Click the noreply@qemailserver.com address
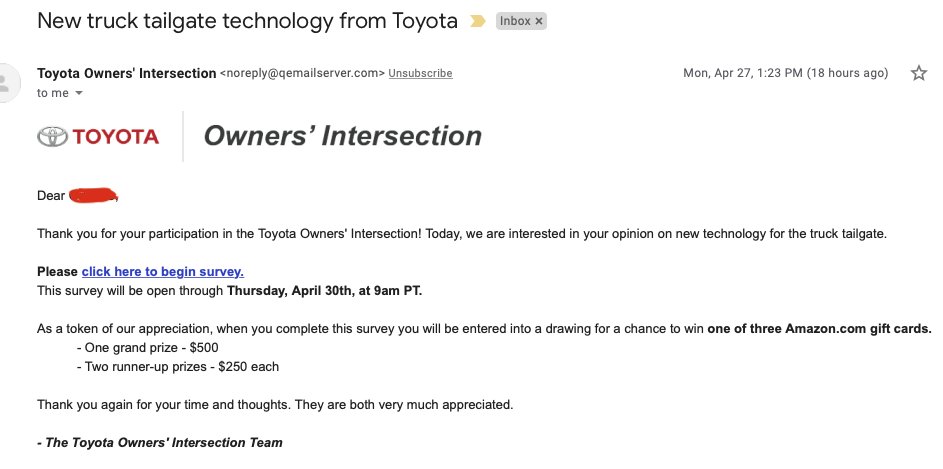The width and height of the screenshot is (943, 469). [303, 73]
